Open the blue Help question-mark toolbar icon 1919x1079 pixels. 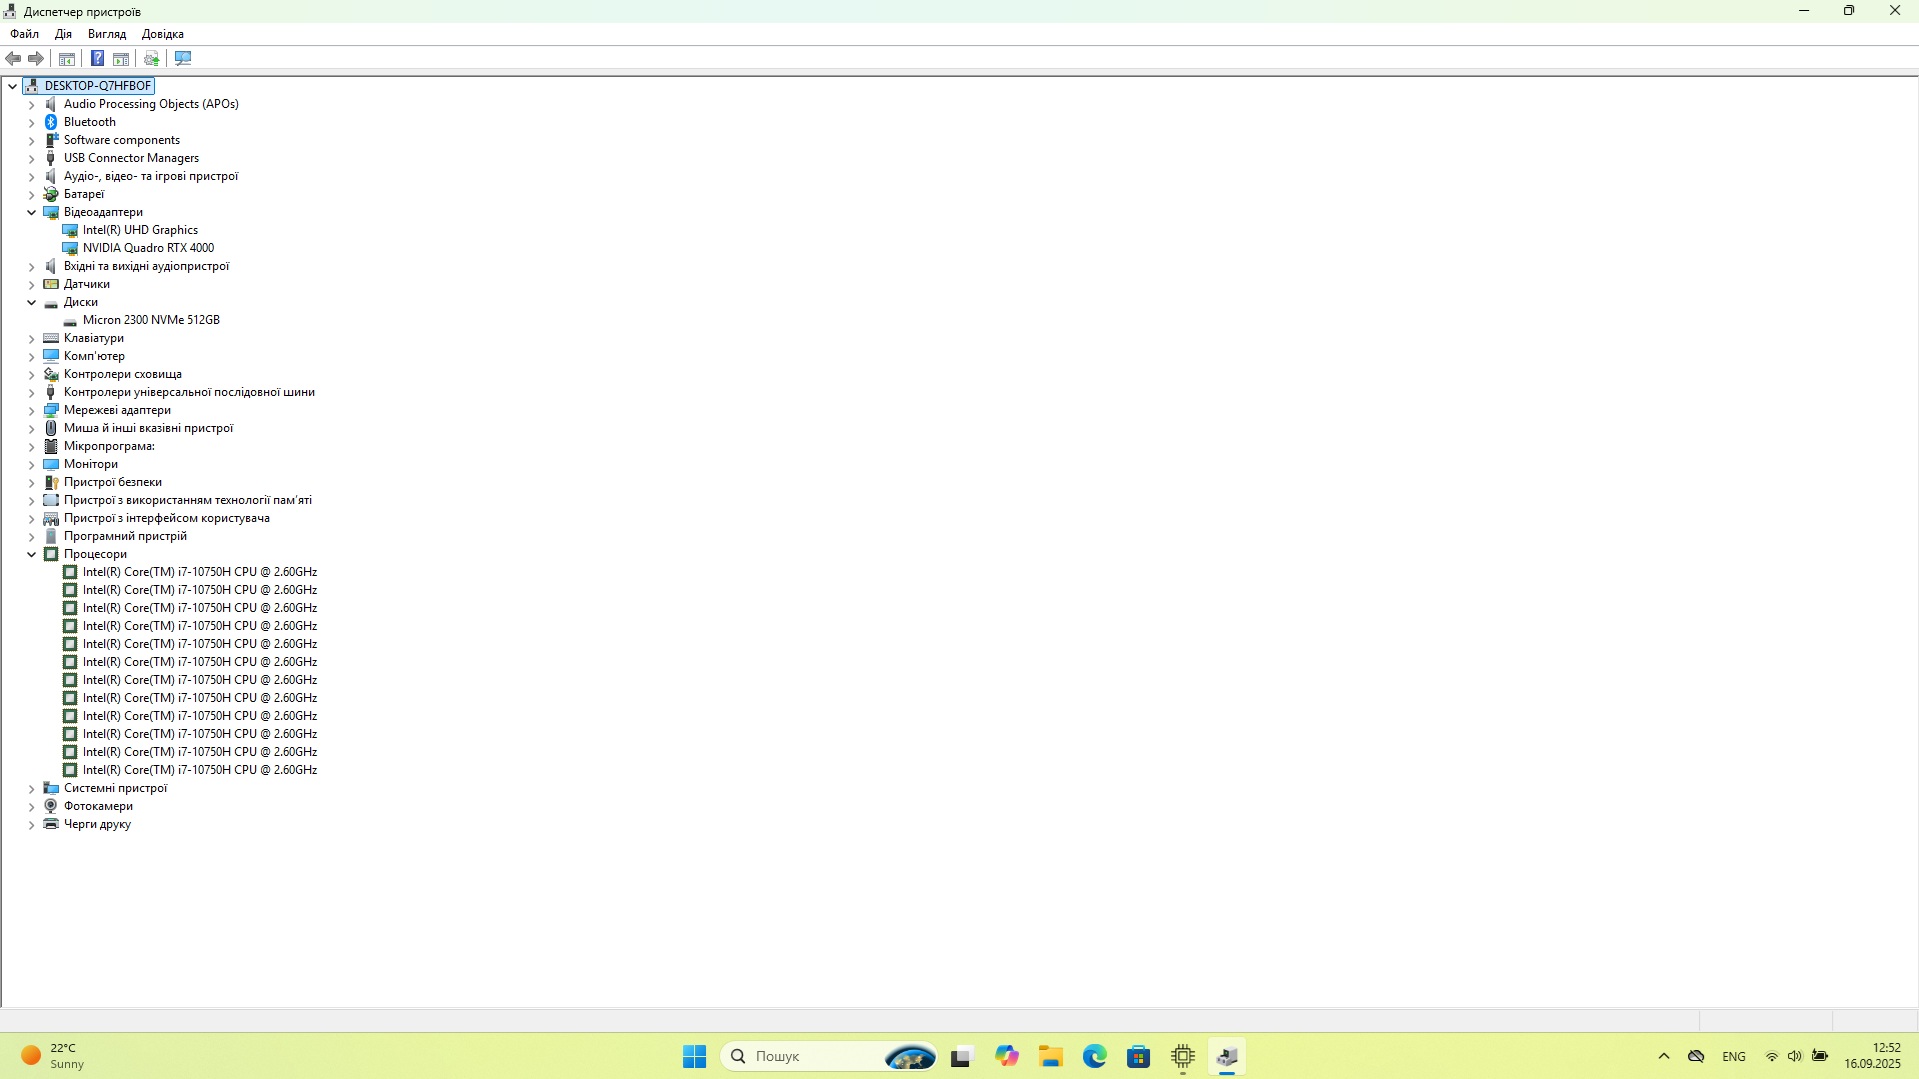pyautogui.click(x=97, y=58)
